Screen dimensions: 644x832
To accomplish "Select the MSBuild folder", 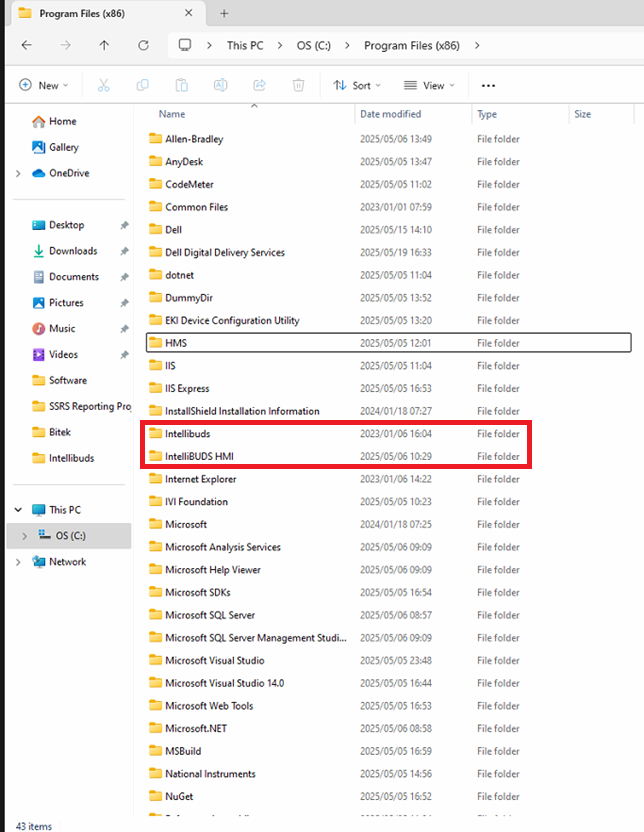I will [x=388, y=751].
